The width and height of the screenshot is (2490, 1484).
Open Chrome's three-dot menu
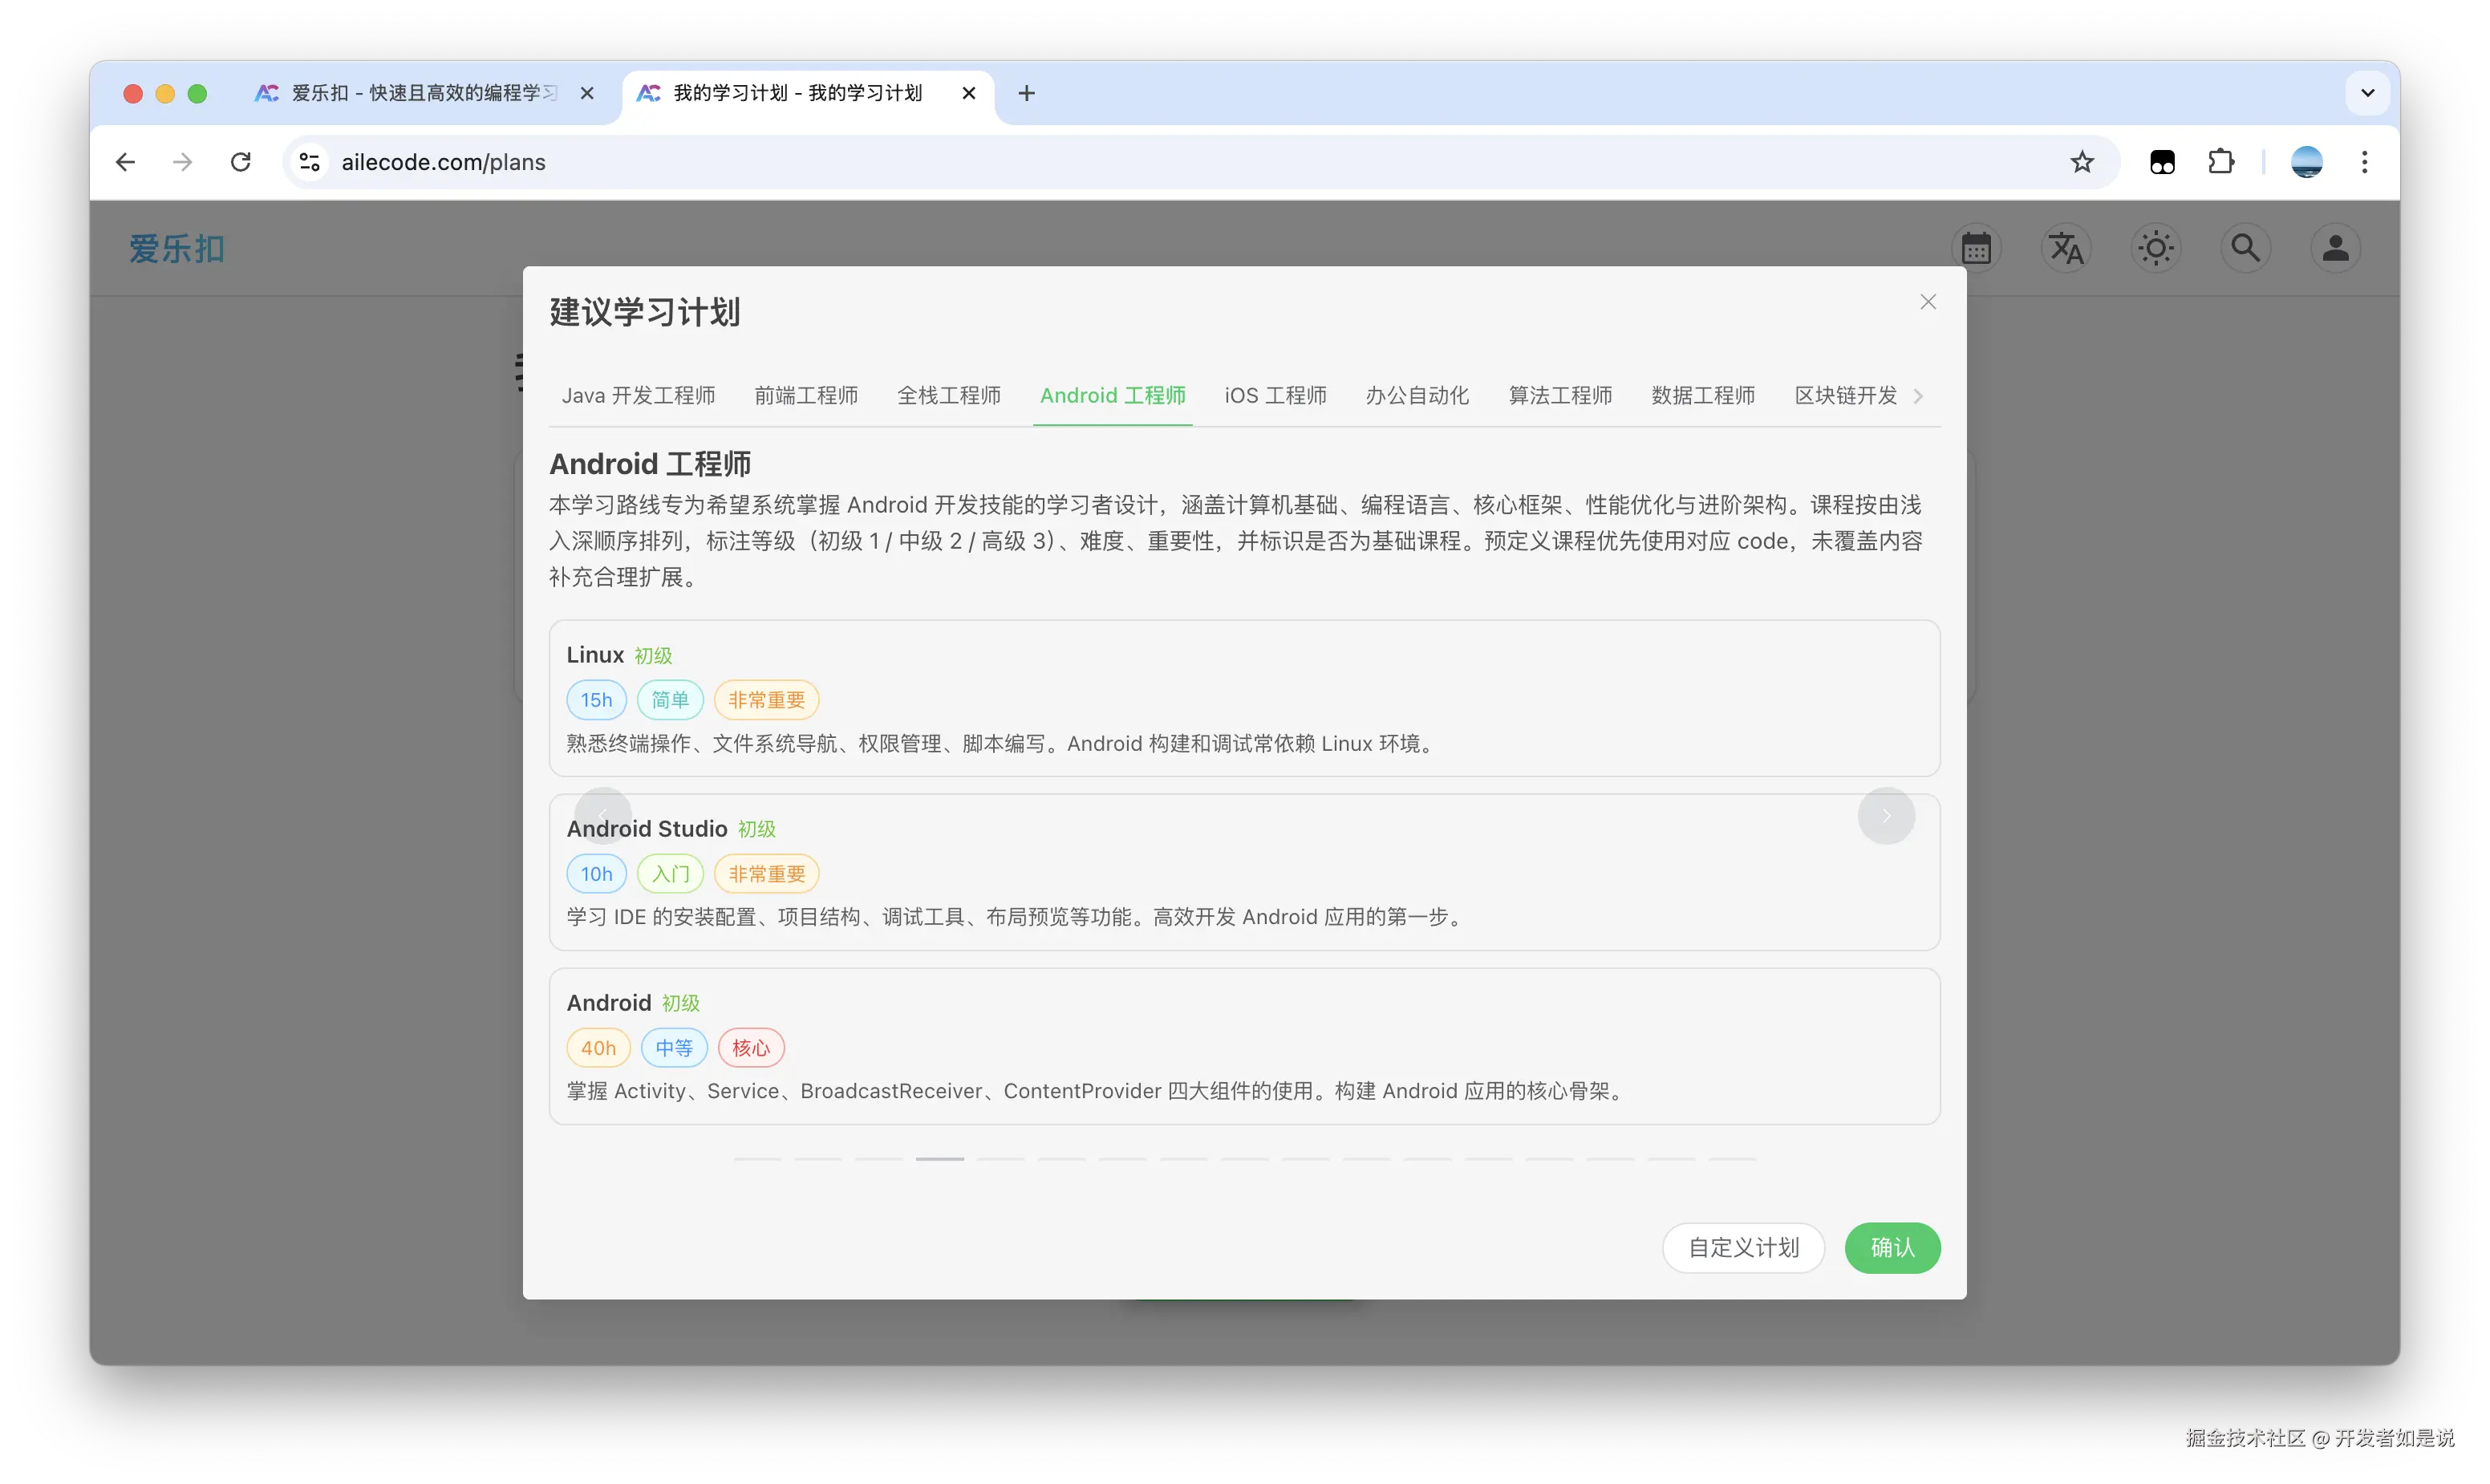2365,161
